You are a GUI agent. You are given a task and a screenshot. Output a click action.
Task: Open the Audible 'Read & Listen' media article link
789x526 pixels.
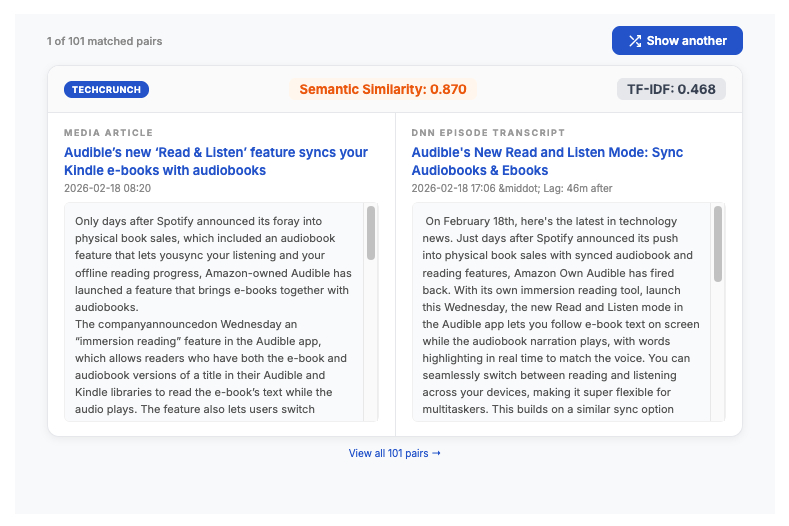pyautogui.click(x=216, y=161)
